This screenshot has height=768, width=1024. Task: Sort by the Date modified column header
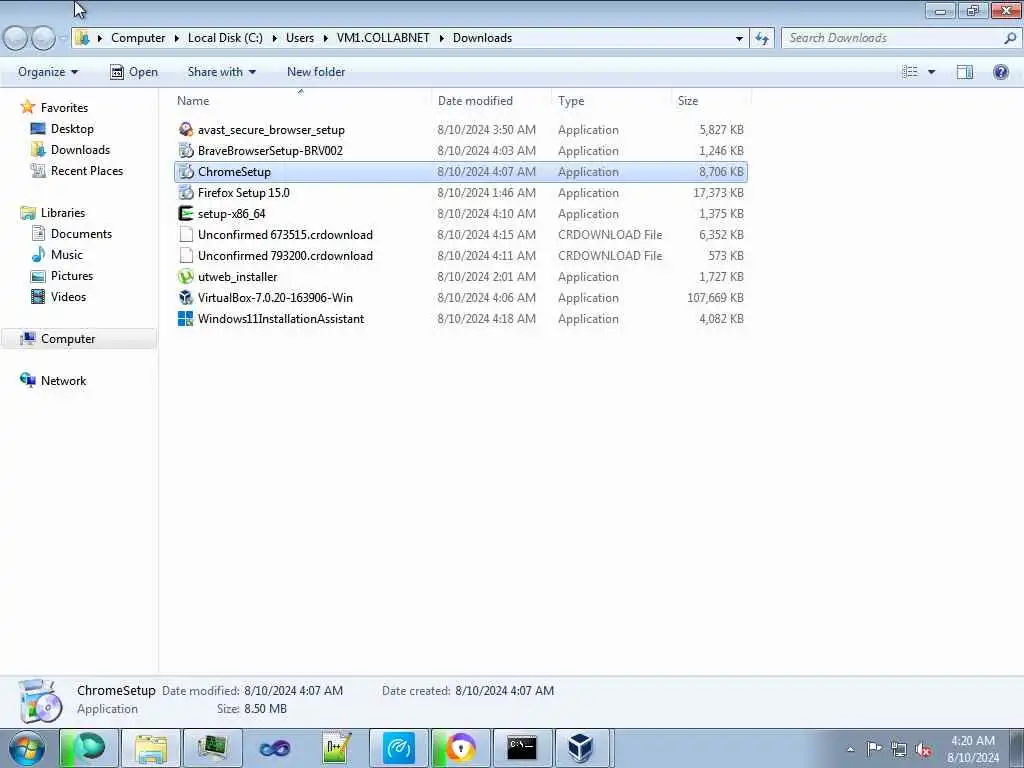click(490, 101)
